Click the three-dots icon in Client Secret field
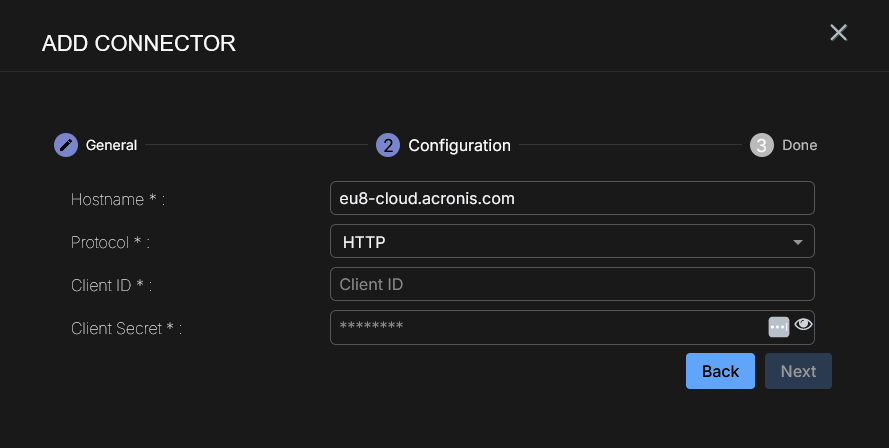The width and height of the screenshot is (889, 448). [x=779, y=327]
